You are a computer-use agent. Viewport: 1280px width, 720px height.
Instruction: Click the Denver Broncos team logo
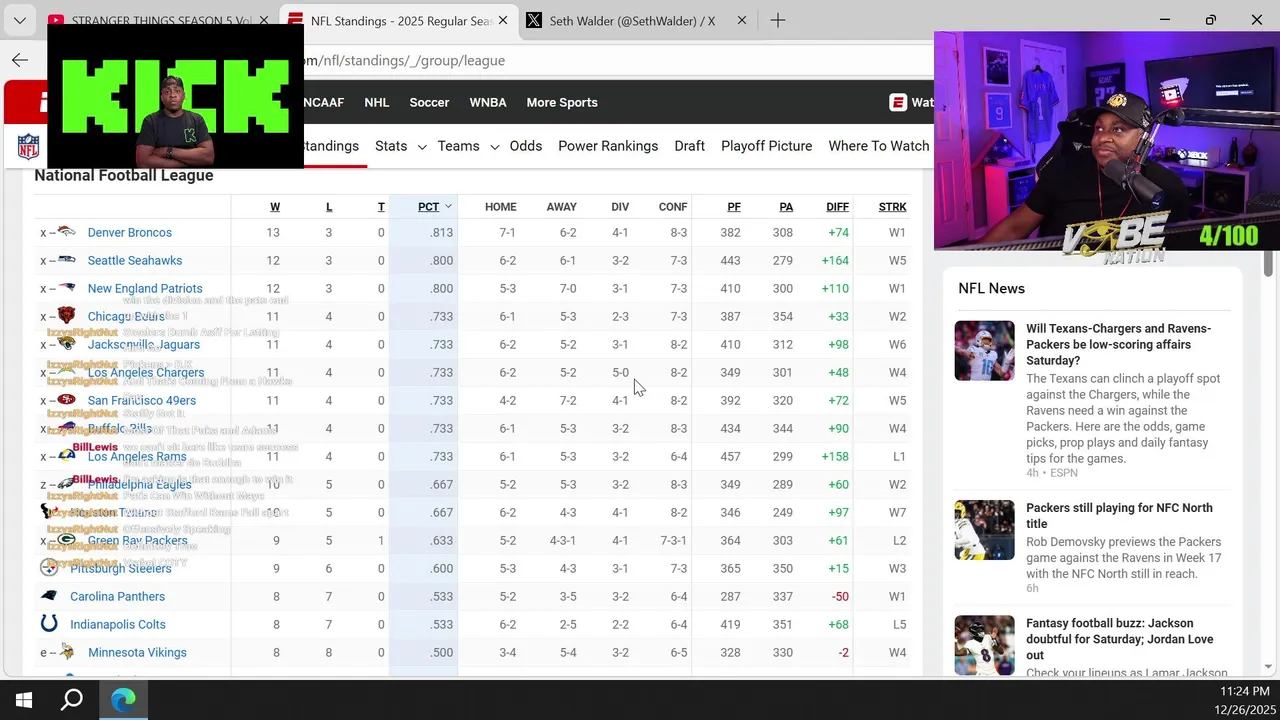tap(66, 232)
